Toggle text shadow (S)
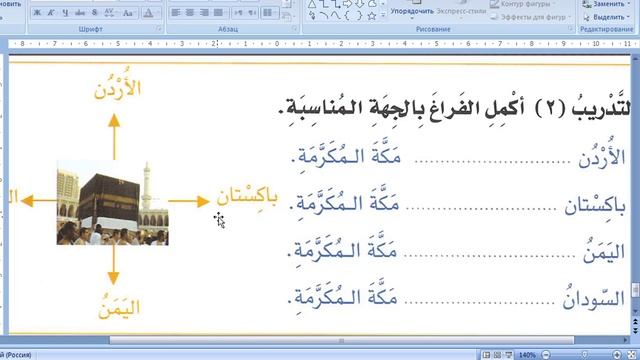The height and width of the screenshot is (360, 640). pyautogui.click(x=94, y=13)
